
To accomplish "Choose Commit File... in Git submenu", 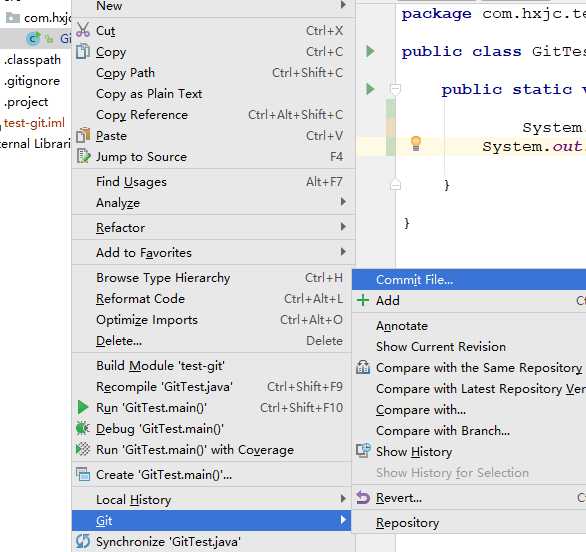I will [469, 280].
